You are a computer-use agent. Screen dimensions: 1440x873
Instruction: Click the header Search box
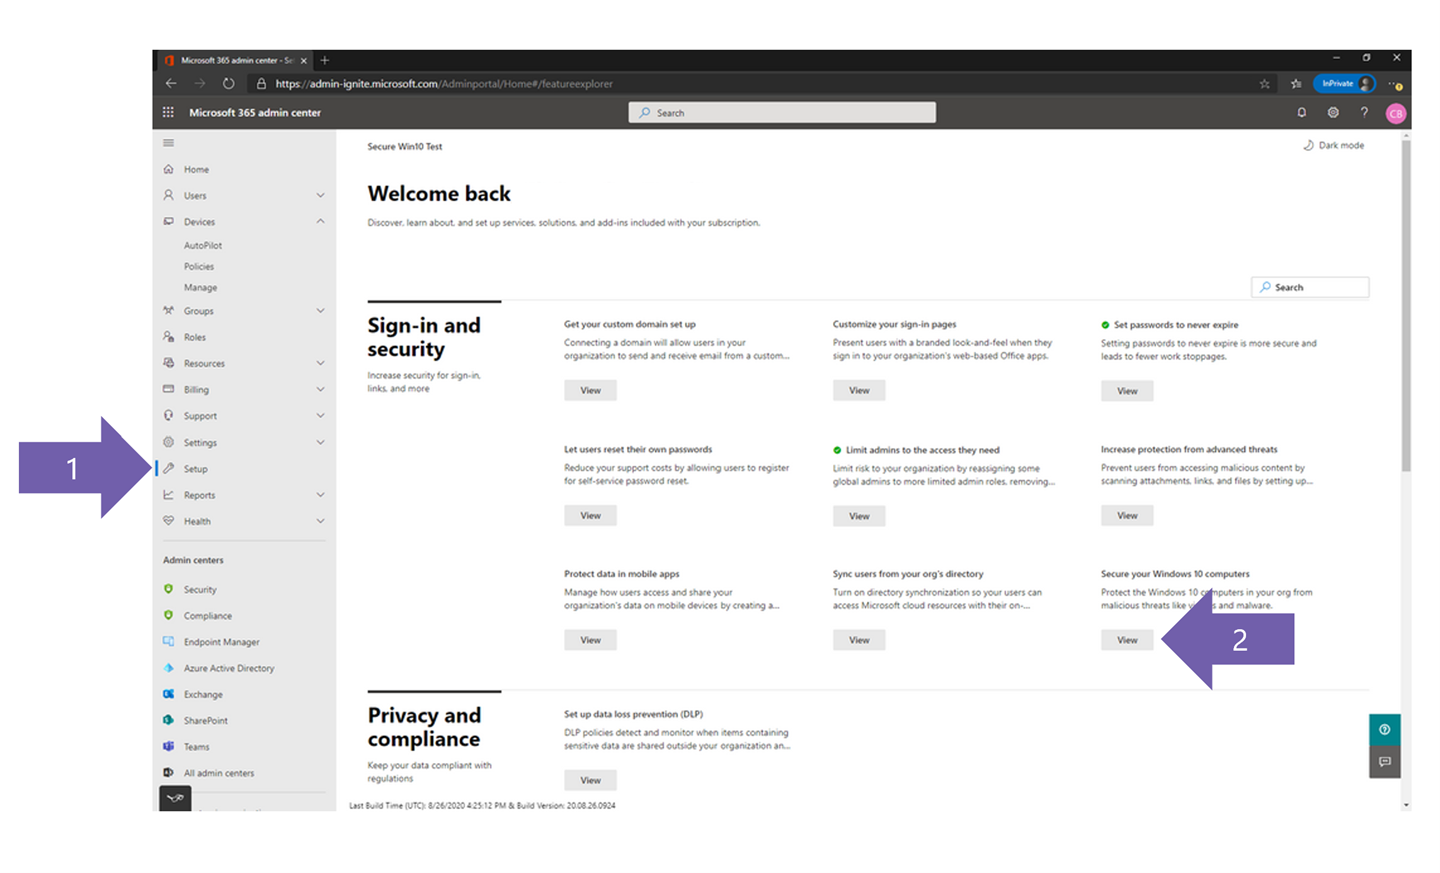(782, 113)
